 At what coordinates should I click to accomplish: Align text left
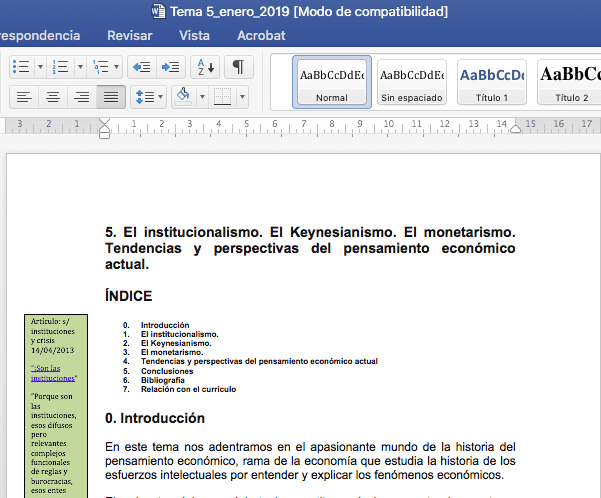pyautogui.click(x=24, y=97)
